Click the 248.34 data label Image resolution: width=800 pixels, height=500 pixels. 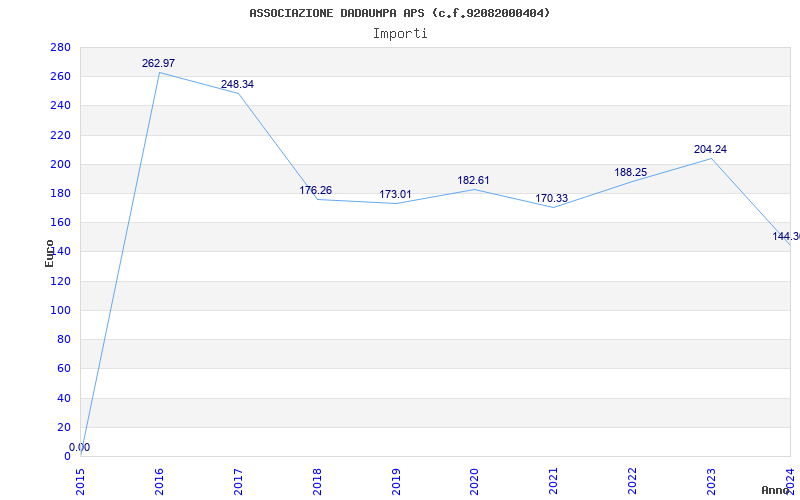pos(237,84)
